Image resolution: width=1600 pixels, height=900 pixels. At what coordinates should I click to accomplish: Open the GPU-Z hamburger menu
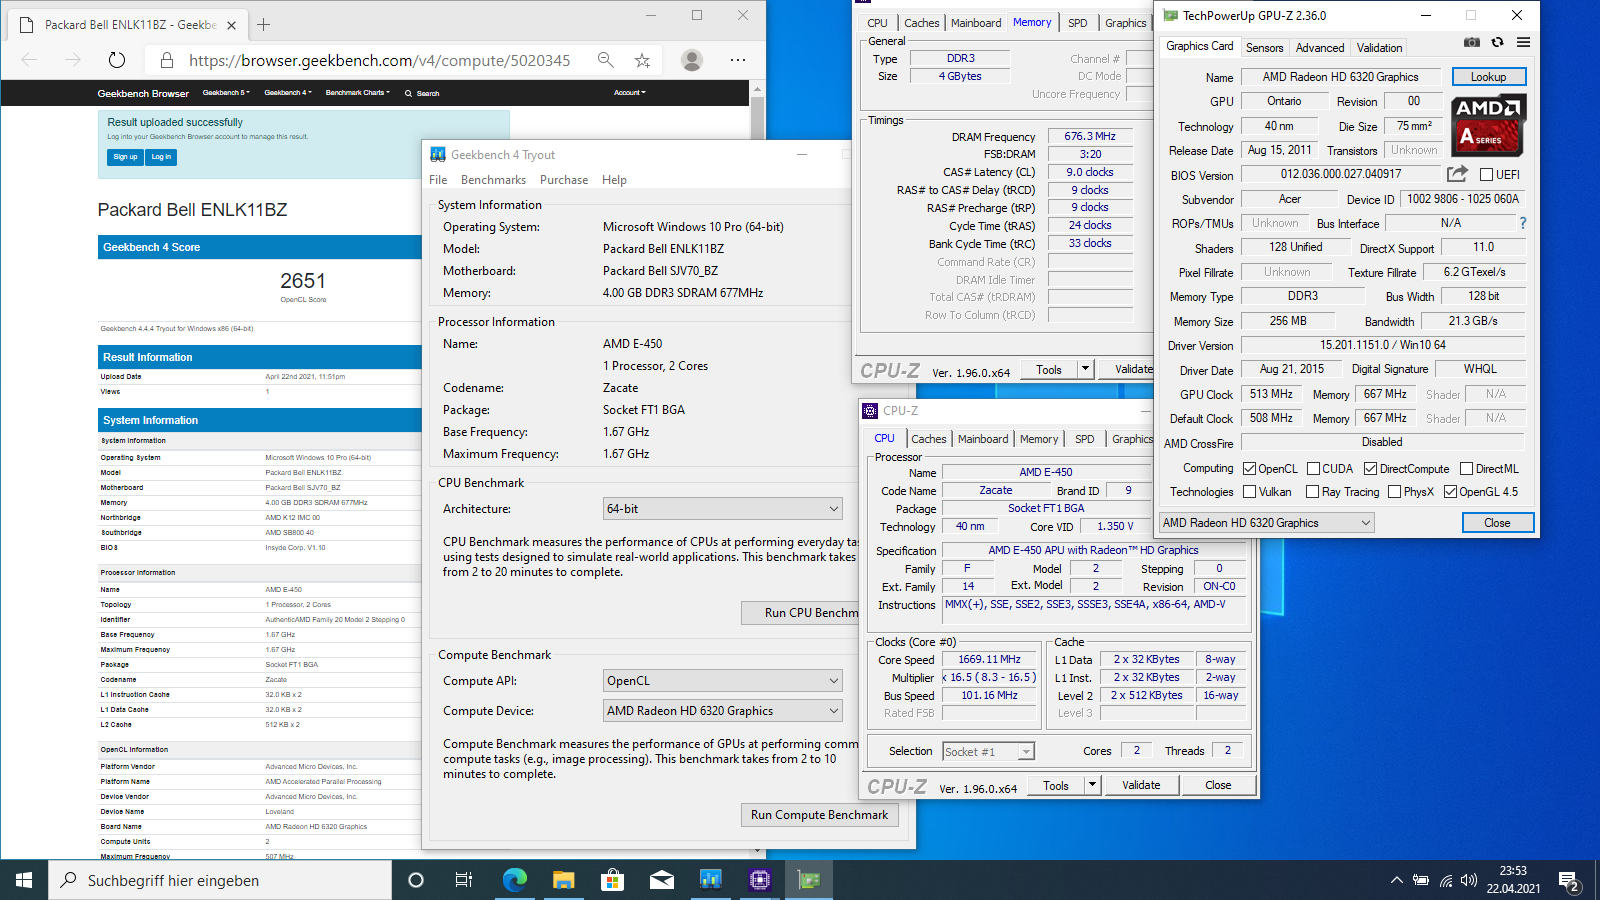click(x=1523, y=42)
